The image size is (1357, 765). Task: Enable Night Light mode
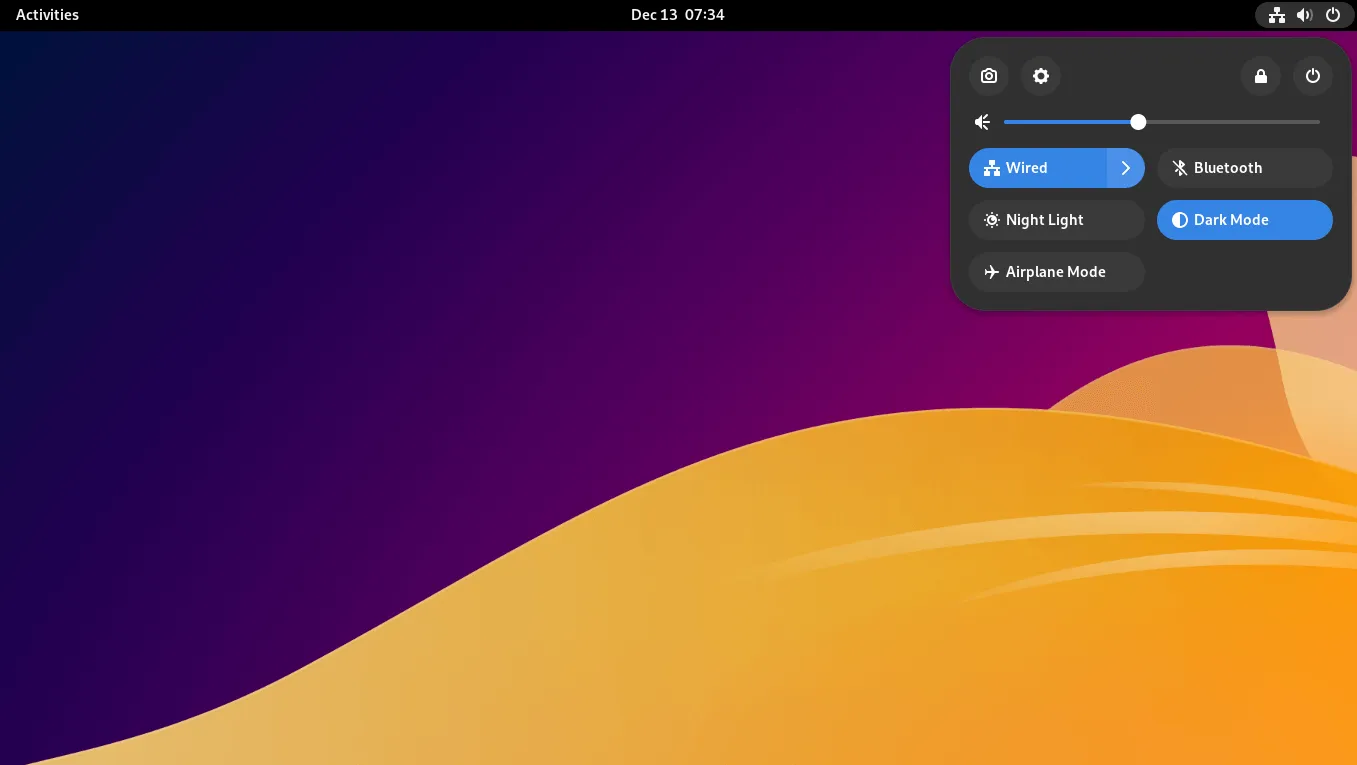point(1044,219)
